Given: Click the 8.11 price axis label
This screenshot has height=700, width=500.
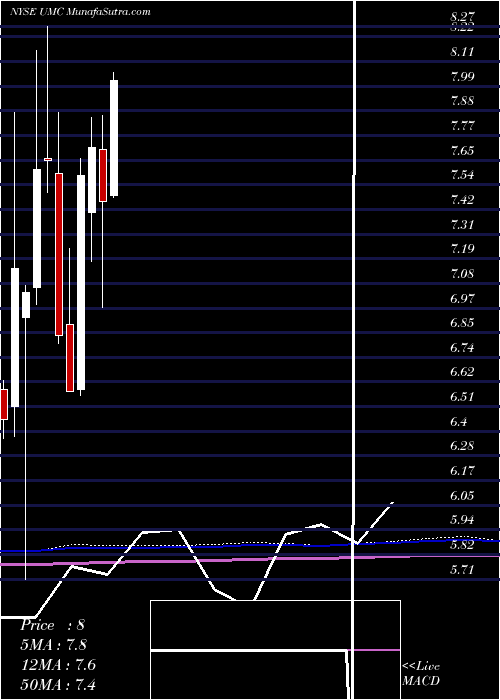Looking at the screenshot, I should point(462,52).
